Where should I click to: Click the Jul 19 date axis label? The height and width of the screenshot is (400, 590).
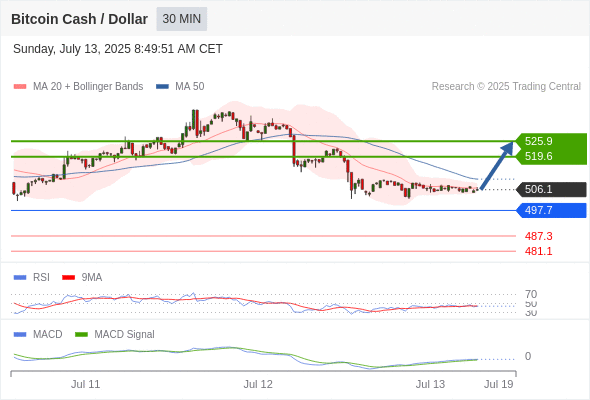tap(499, 384)
